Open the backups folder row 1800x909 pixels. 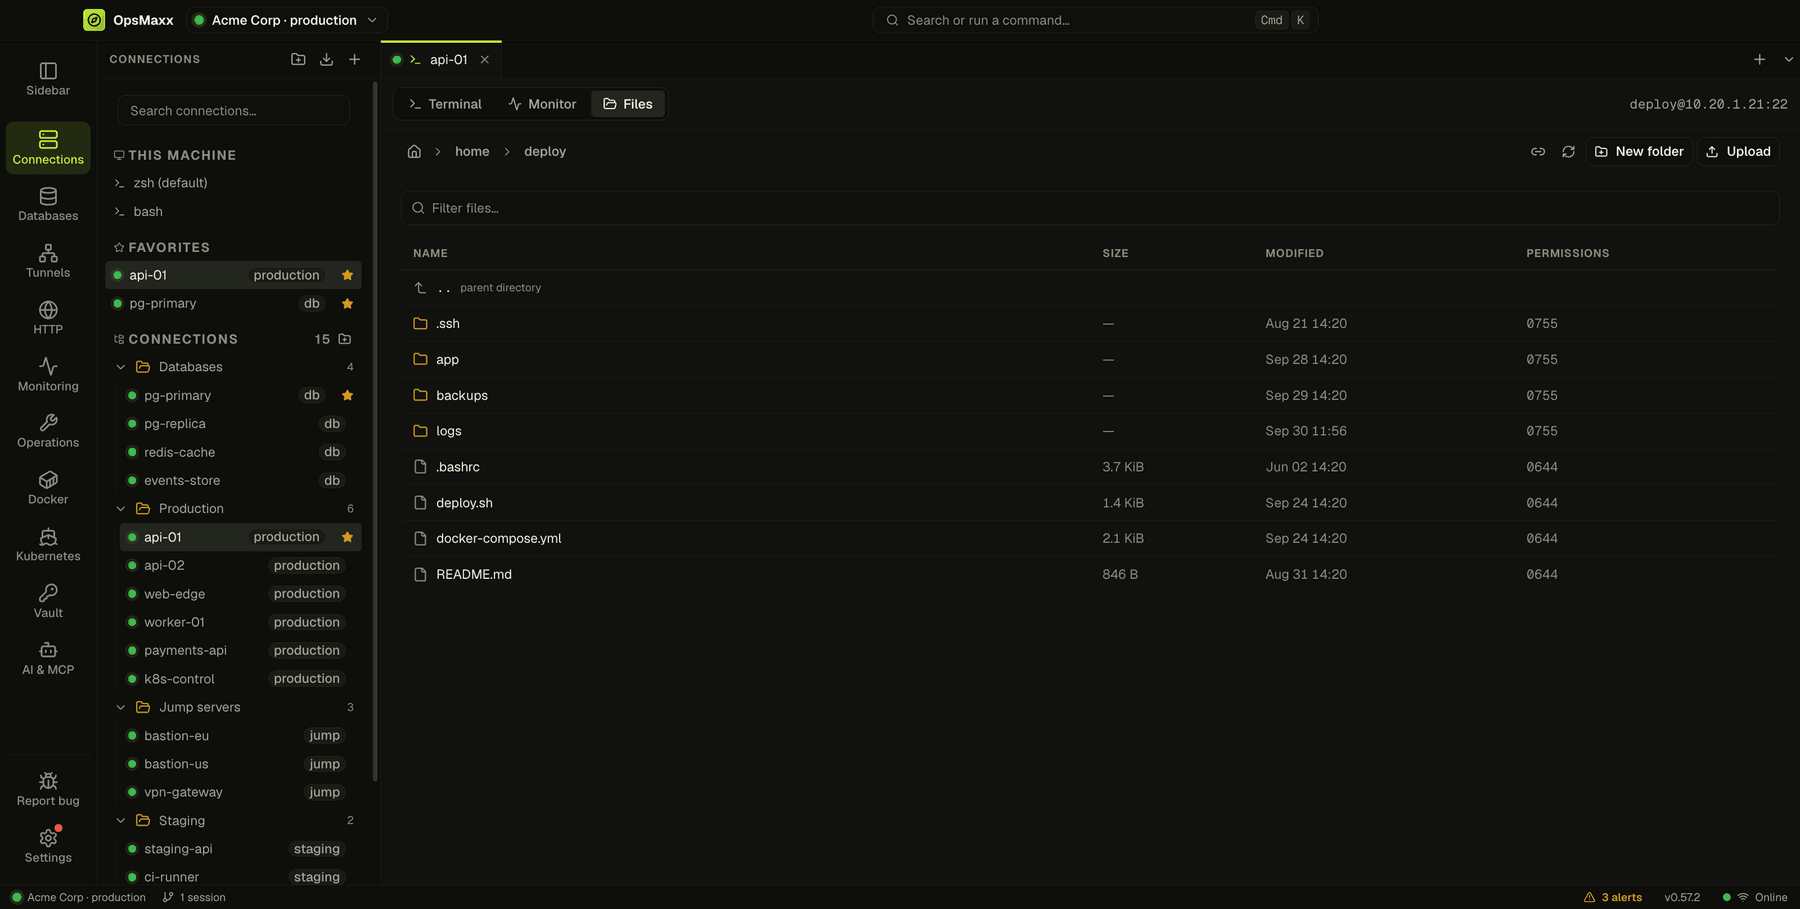[1090, 395]
